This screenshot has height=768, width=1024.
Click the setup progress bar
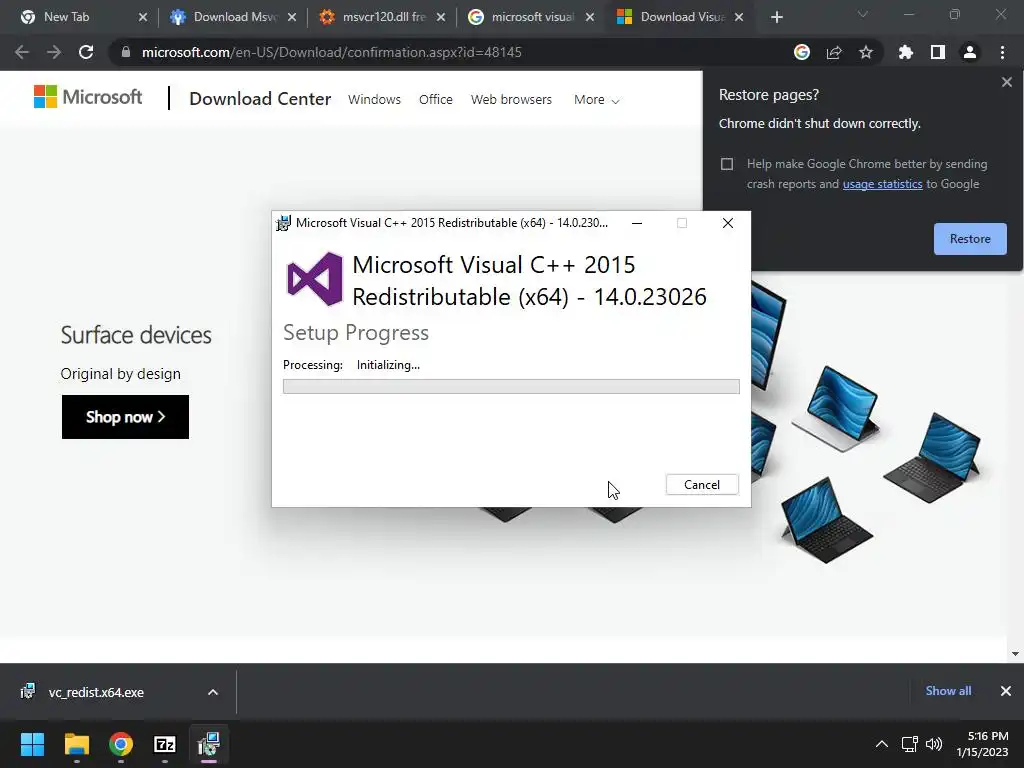[511, 387]
